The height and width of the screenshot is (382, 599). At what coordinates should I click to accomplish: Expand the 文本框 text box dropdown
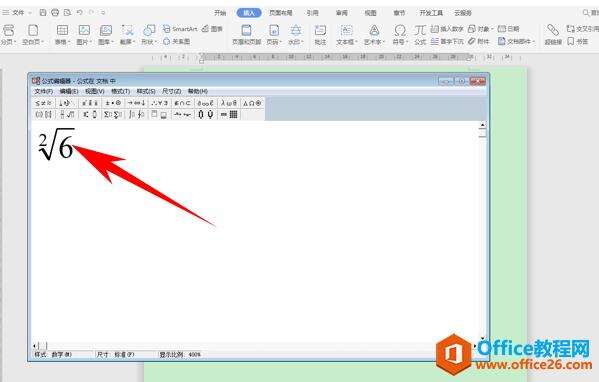346,35
